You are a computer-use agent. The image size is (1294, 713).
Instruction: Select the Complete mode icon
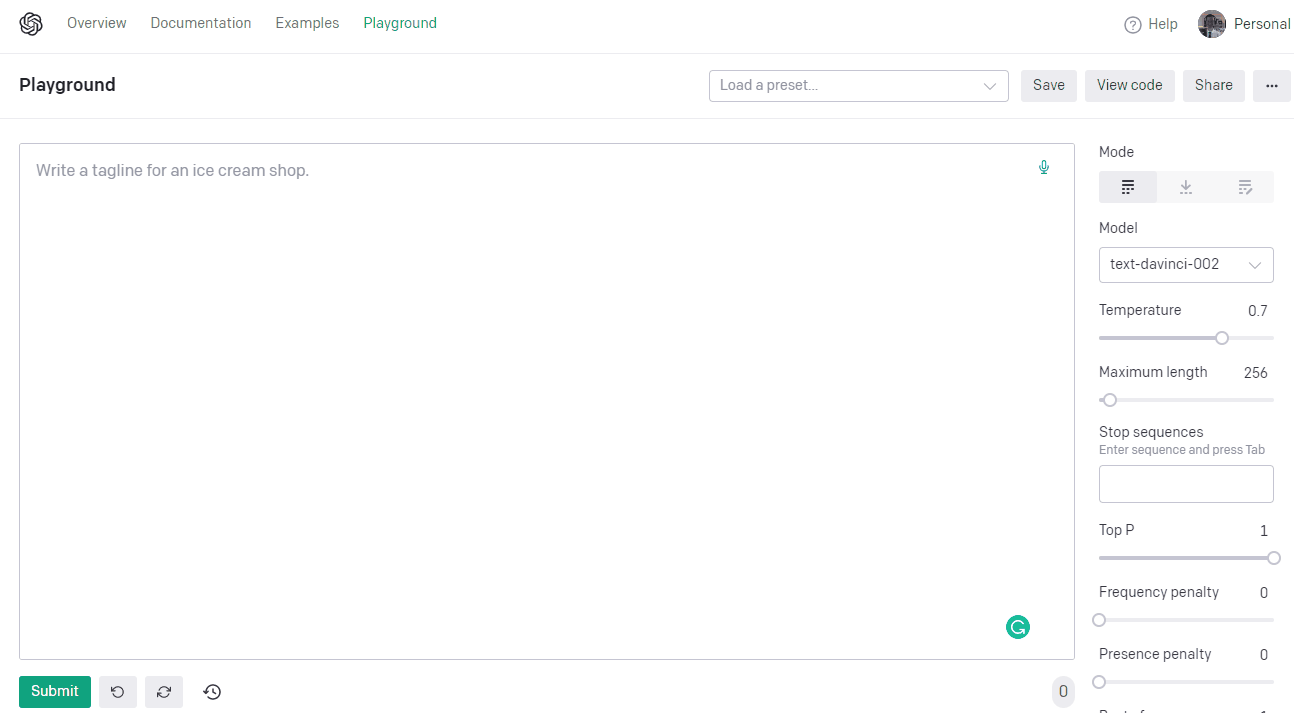pyautogui.click(x=1128, y=187)
